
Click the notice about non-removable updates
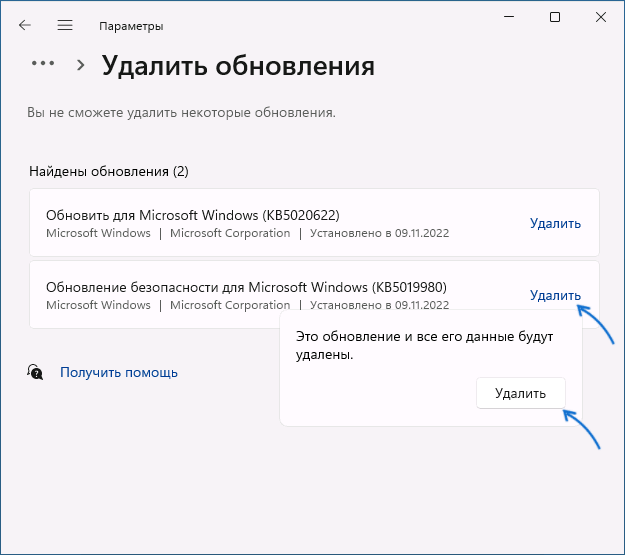coord(181,112)
